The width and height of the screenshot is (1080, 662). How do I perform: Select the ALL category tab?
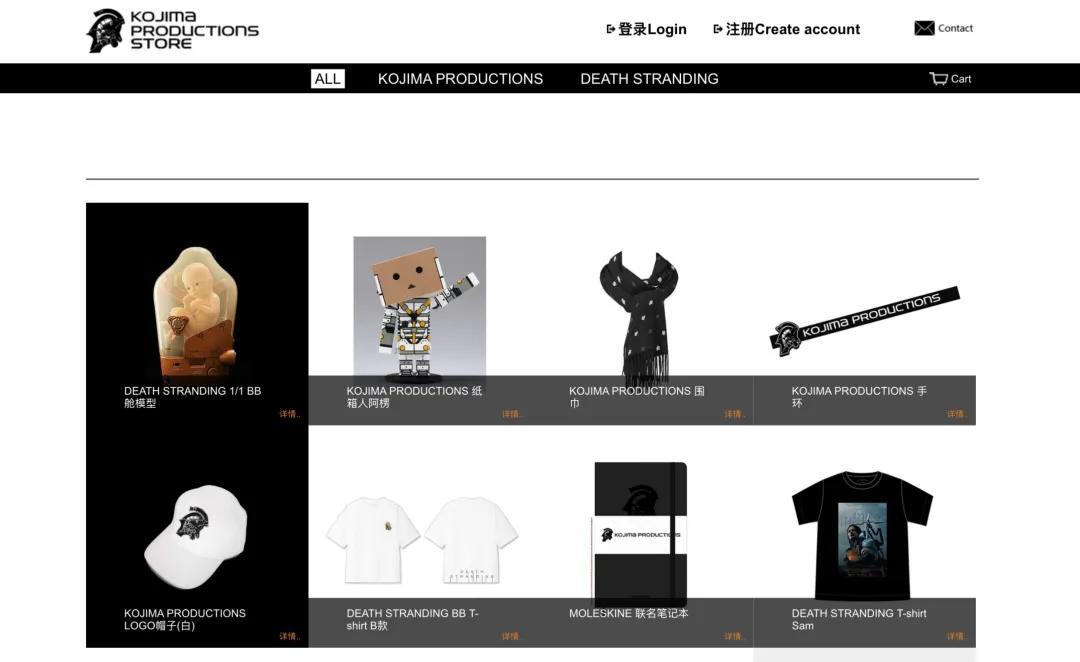(327, 79)
